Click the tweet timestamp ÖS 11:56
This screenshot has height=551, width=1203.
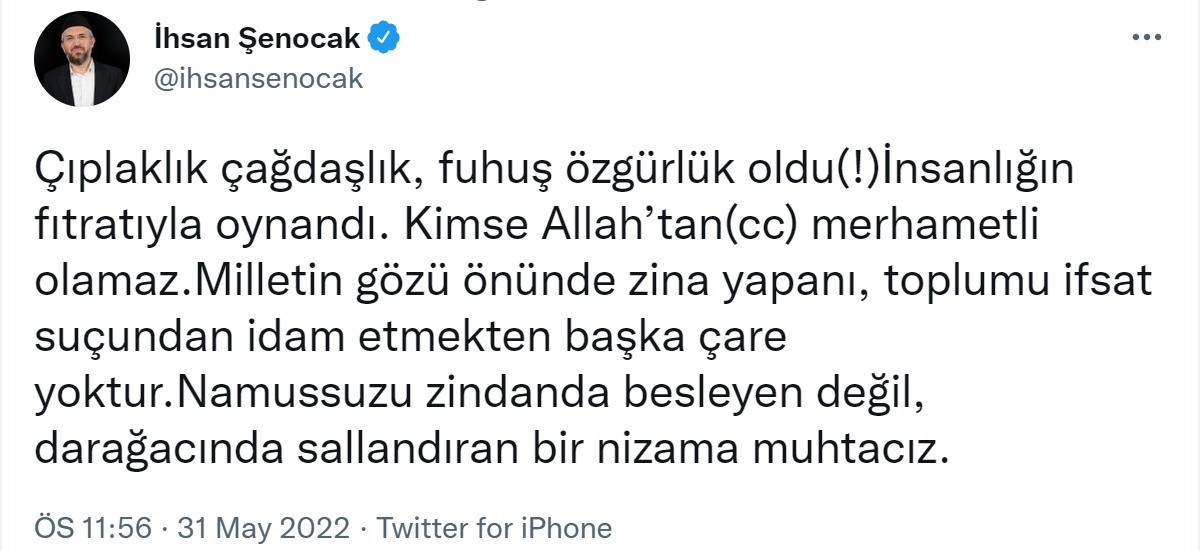[x=92, y=527]
